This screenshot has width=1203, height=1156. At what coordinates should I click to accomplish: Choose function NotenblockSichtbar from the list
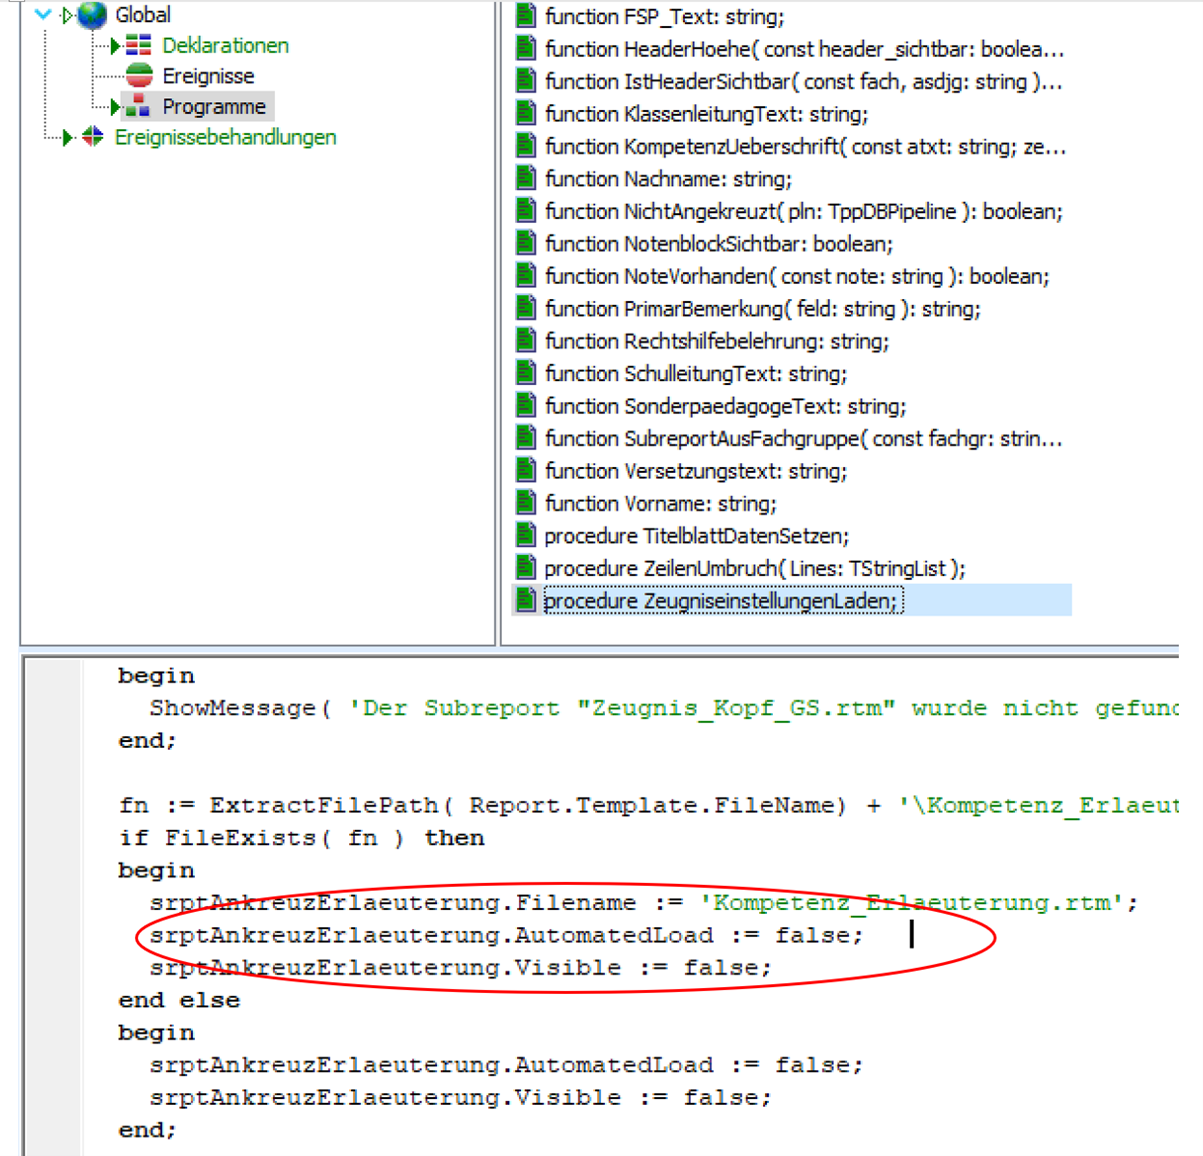pyautogui.click(x=718, y=244)
